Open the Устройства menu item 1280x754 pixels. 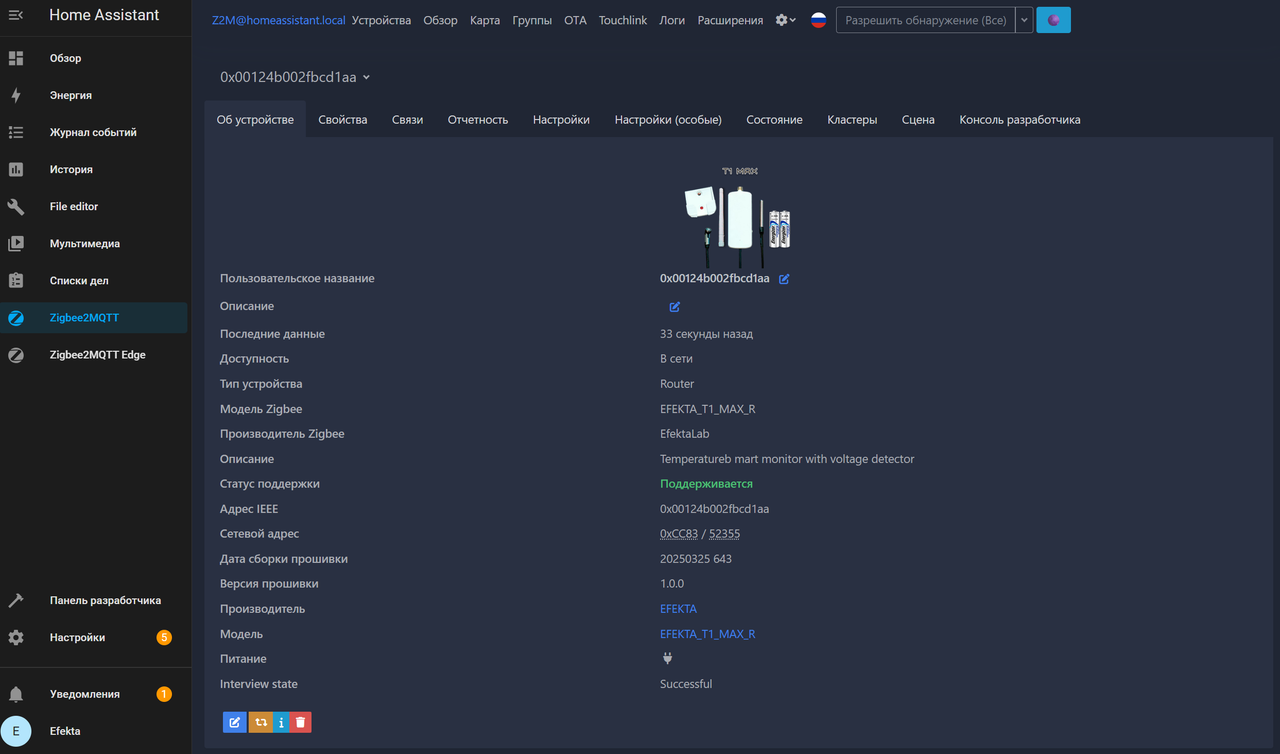(381, 20)
